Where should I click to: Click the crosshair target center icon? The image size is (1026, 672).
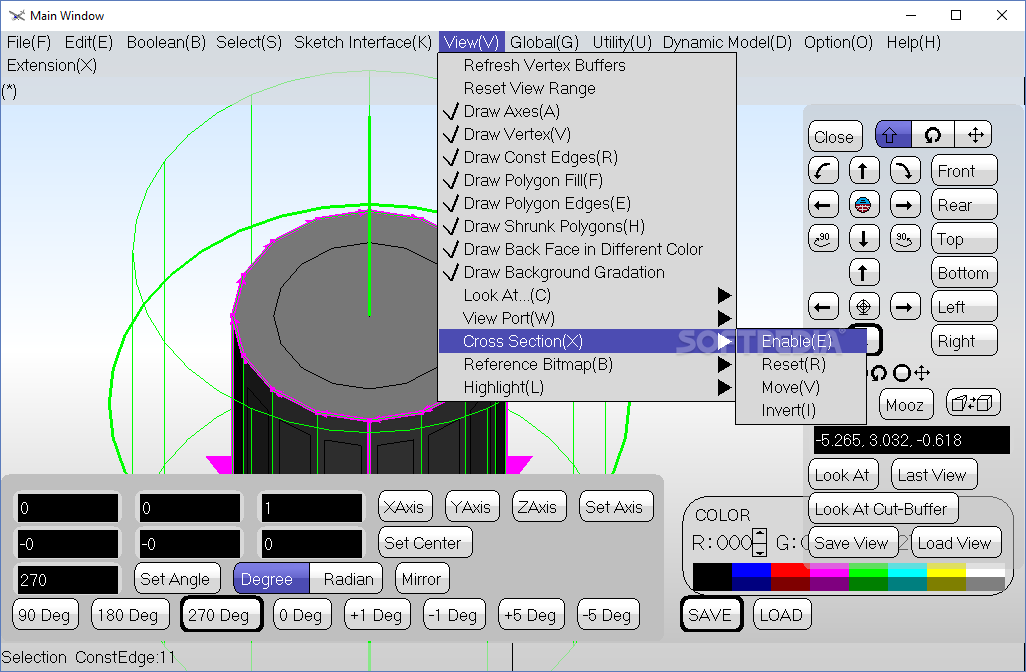tap(864, 306)
